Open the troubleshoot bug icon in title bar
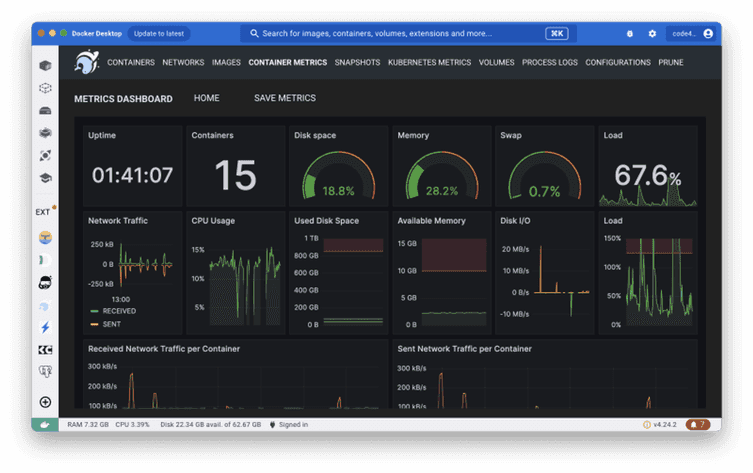The height and width of the screenshot is (473, 753). pyautogui.click(x=630, y=34)
